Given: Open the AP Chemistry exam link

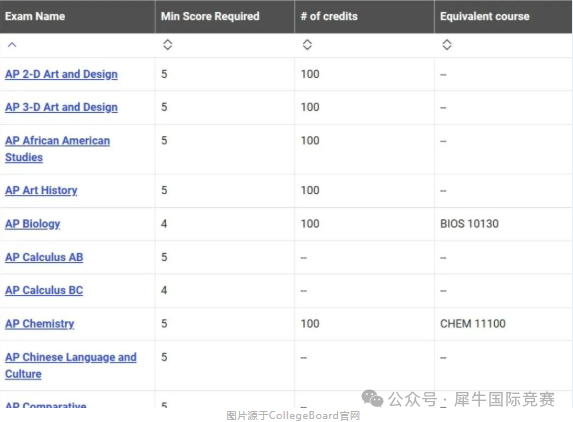Looking at the screenshot, I should click(x=39, y=324).
